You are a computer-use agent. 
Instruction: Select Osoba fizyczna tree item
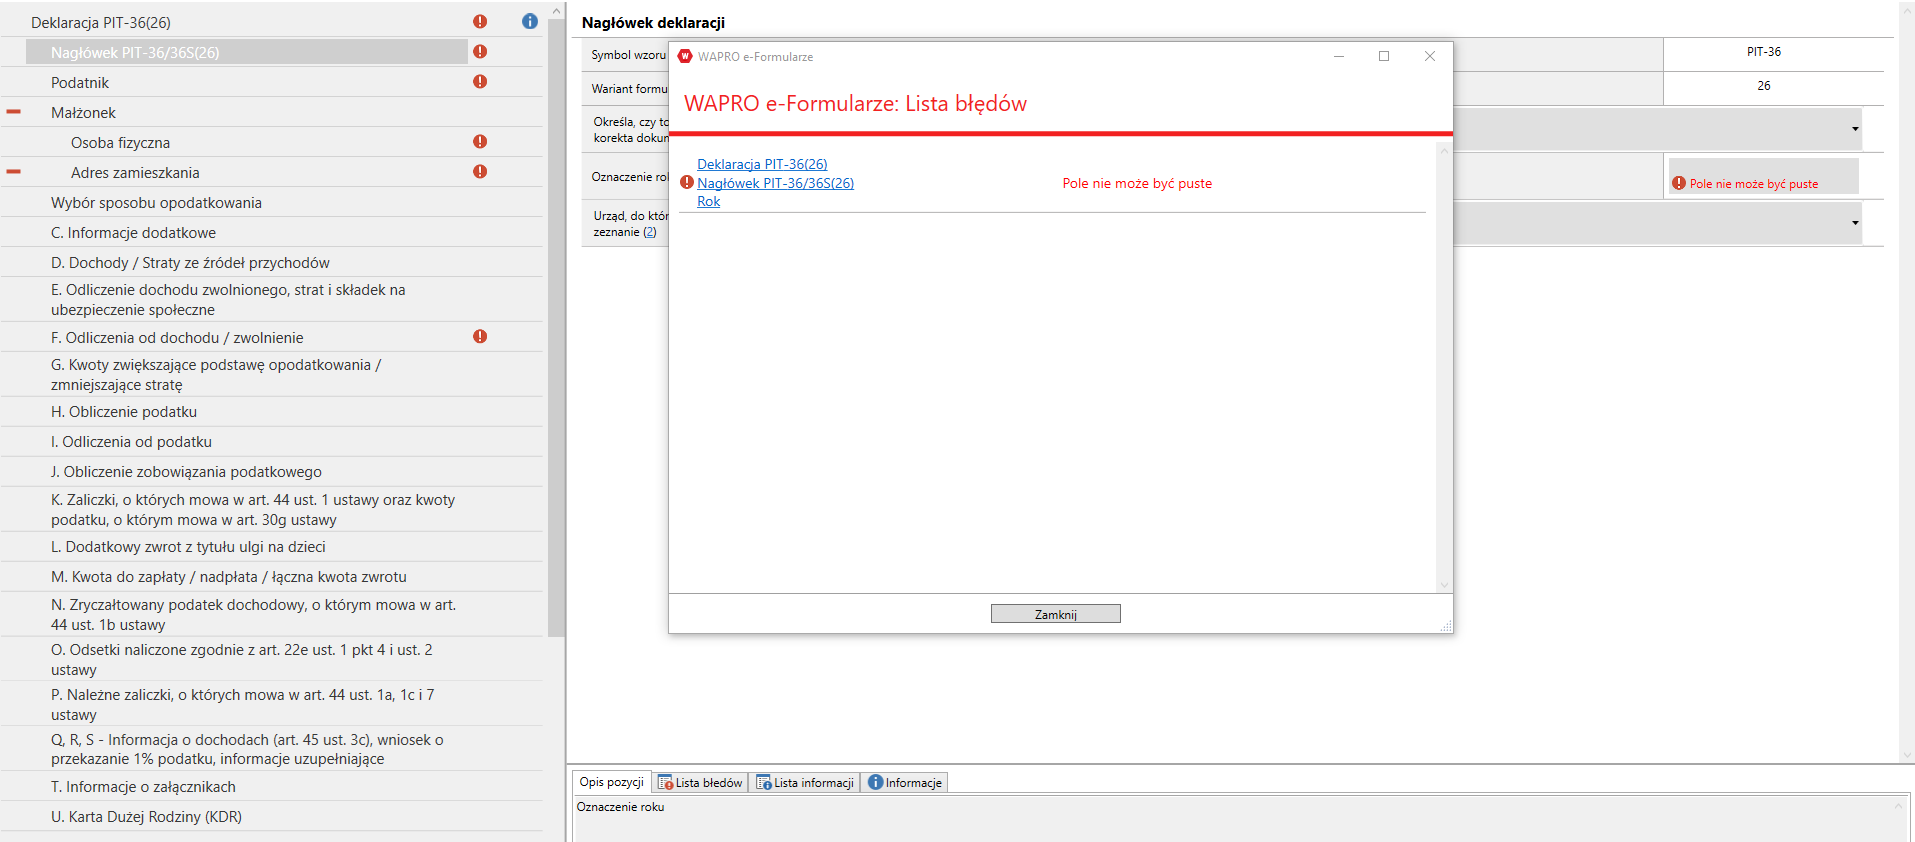click(x=120, y=142)
